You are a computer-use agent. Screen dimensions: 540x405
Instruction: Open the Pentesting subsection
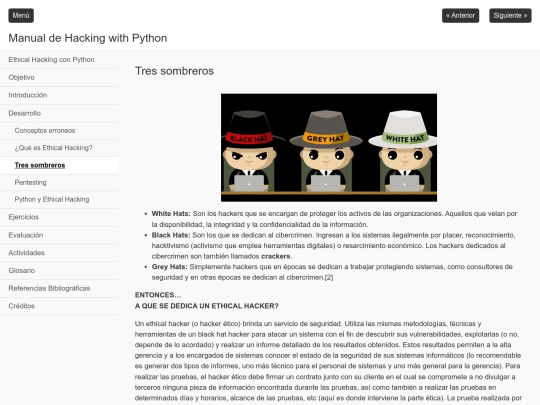(59, 183)
